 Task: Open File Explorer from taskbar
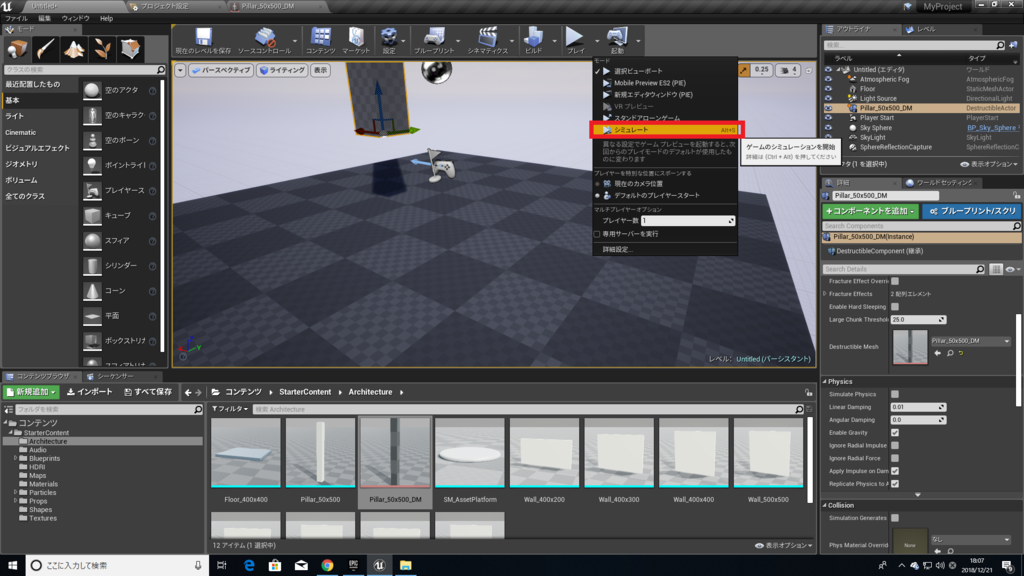pos(406,566)
